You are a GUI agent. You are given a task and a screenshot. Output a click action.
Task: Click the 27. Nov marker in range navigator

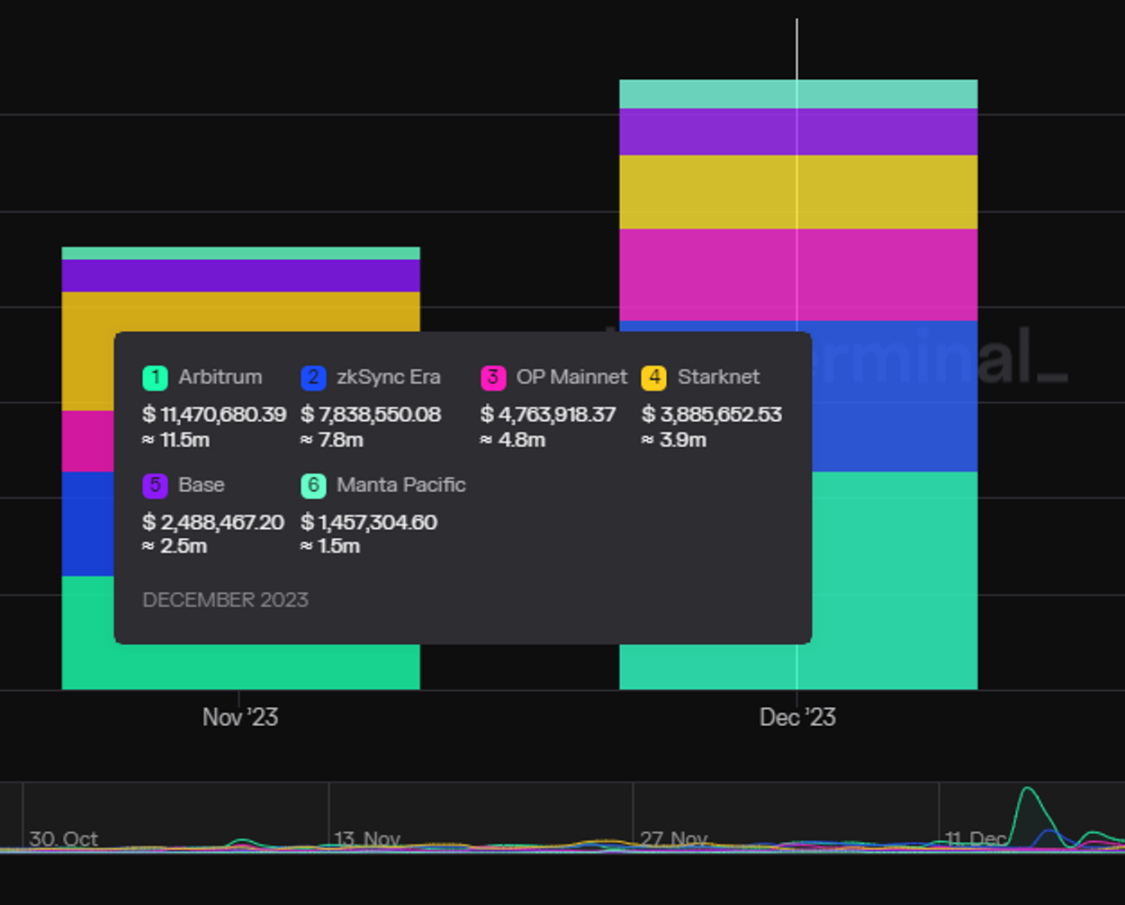click(673, 838)
